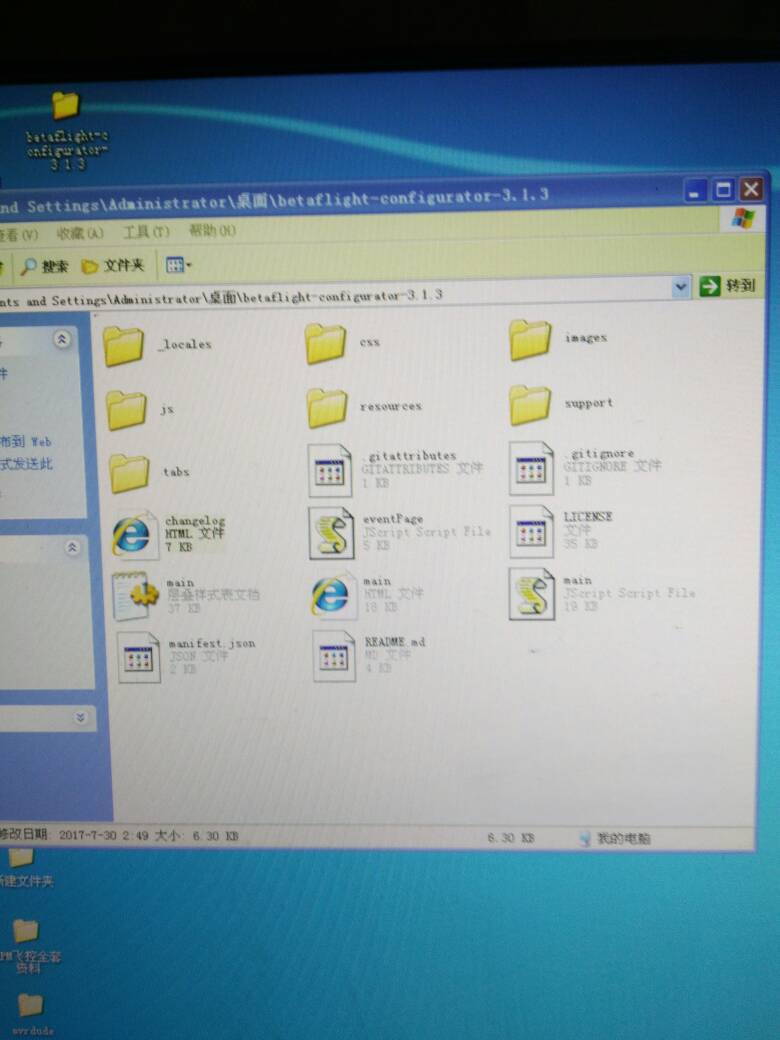Select the js folder icon
This screenshot has width=780, height=1040.
(x=127, y=411)
